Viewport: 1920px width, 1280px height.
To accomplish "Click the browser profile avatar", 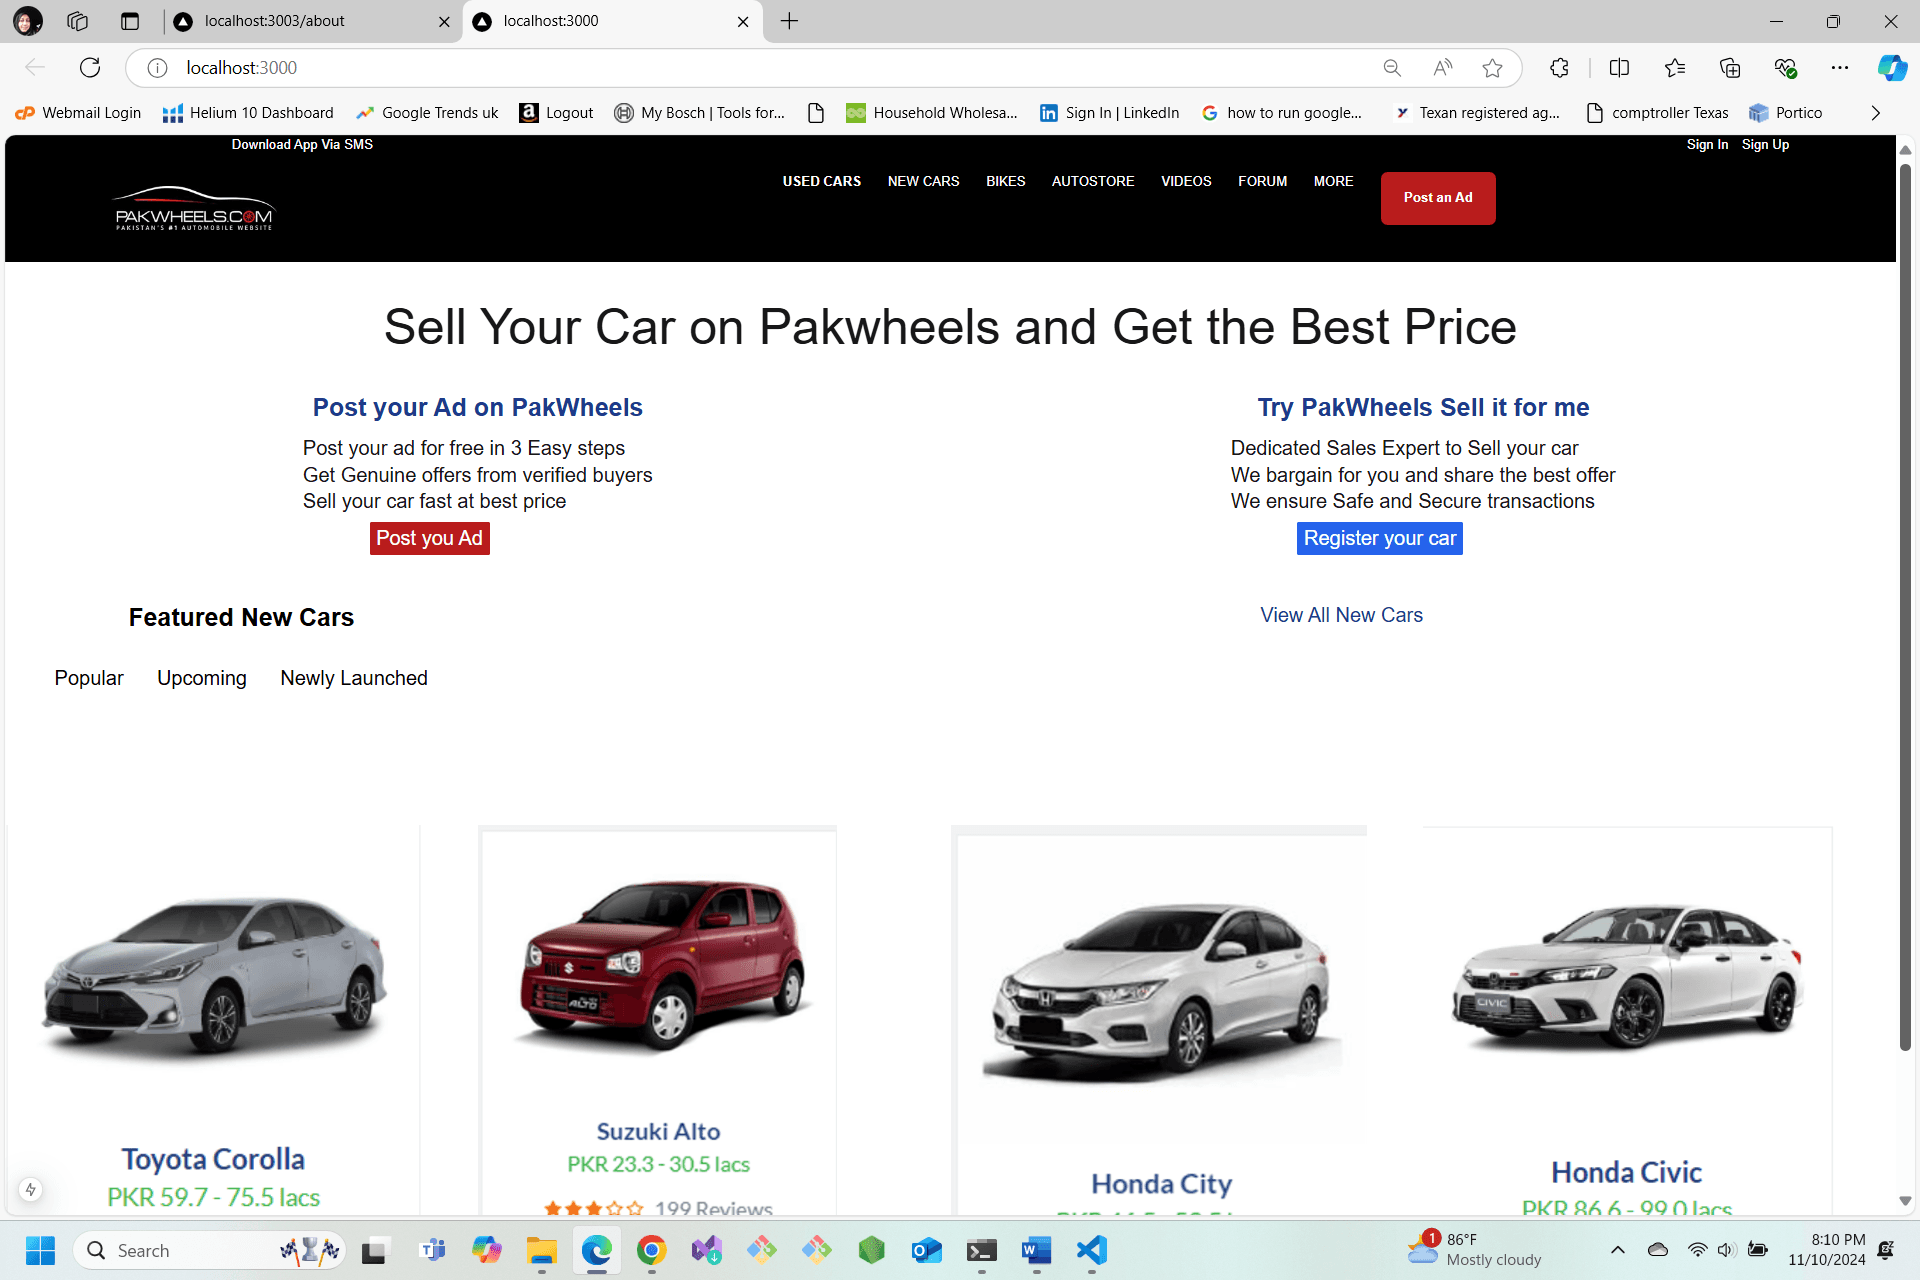I will point(28,21).
